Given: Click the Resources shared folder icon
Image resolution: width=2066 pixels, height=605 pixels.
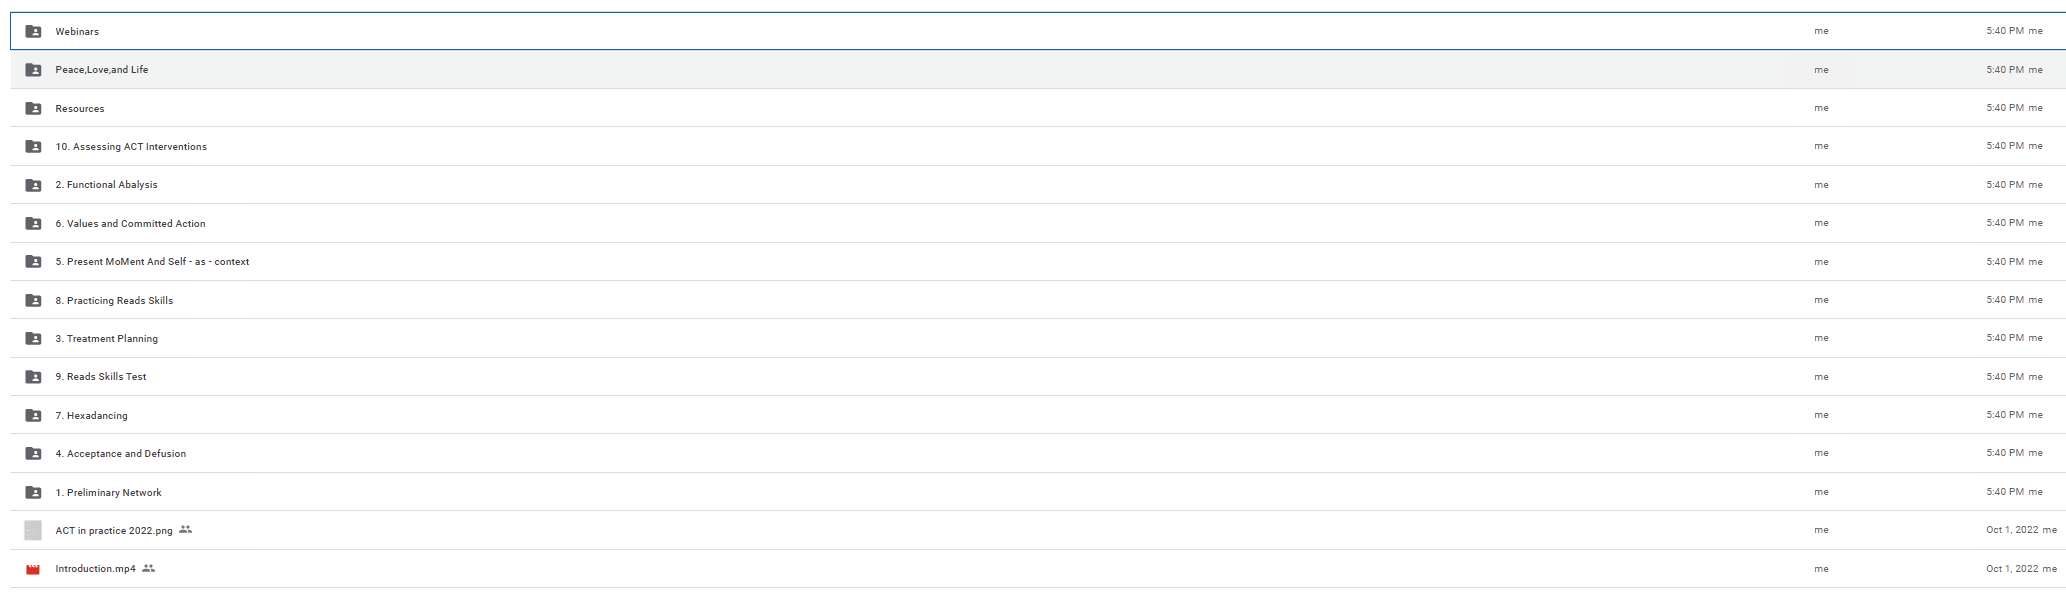Looking at the screenshot, I should tap(33, 108).
